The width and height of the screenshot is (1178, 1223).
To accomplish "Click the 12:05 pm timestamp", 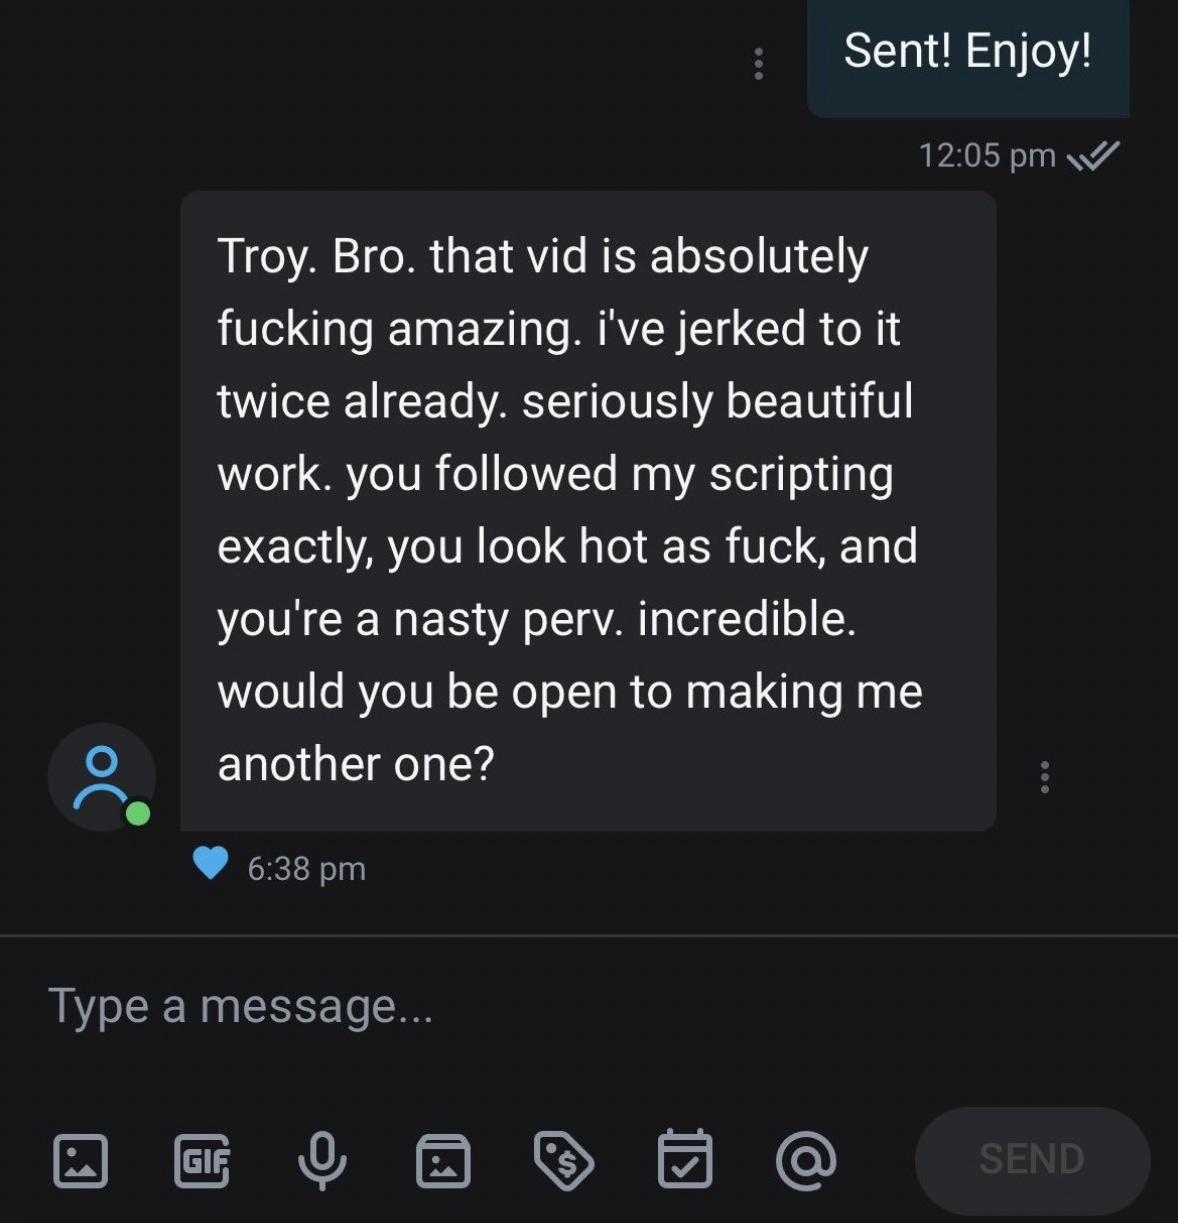I will (986, 155).
